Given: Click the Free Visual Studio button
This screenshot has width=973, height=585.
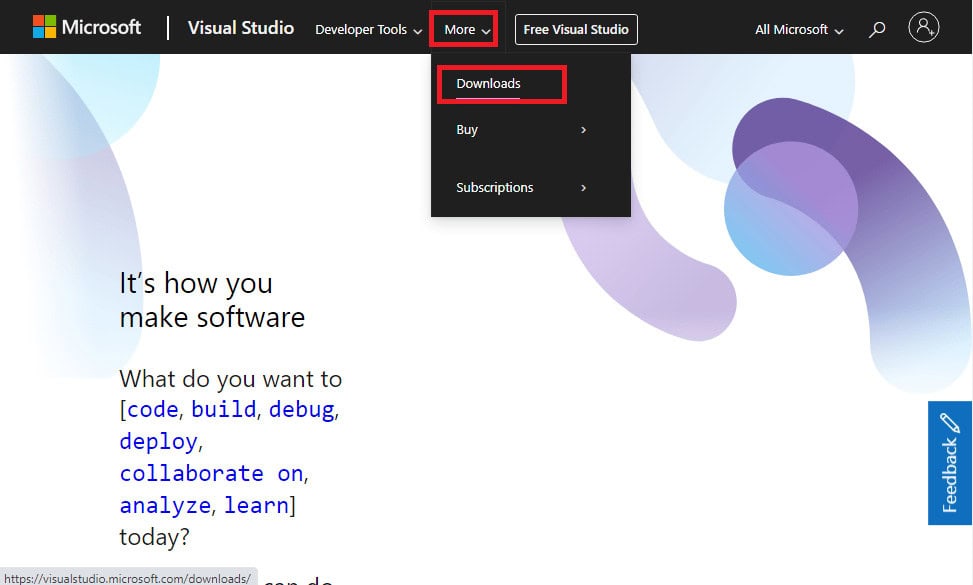Looking at the screenshot, I should (576, 29).
